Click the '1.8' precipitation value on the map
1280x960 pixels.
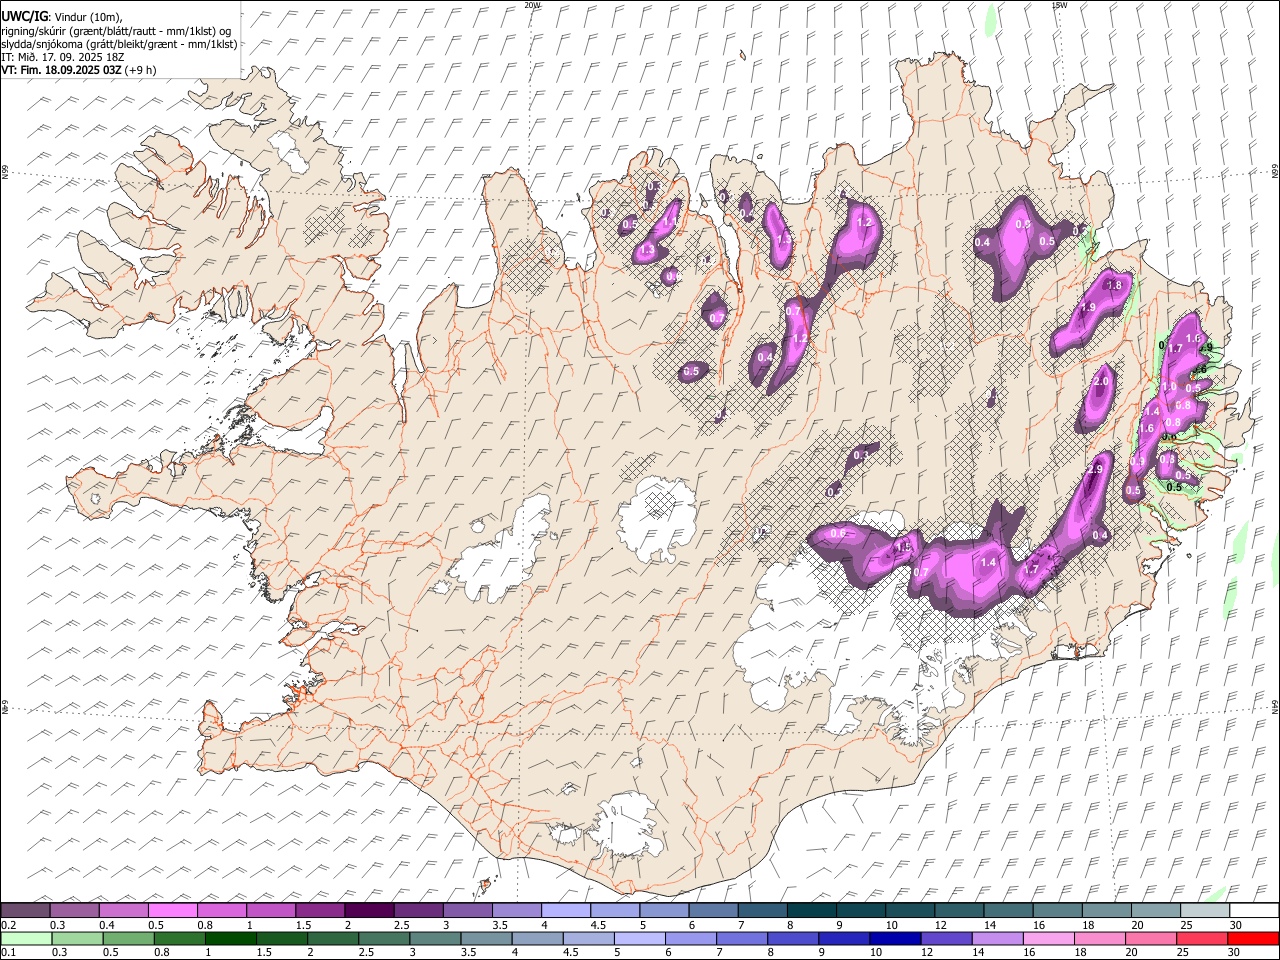click(x=1115, y=285)
